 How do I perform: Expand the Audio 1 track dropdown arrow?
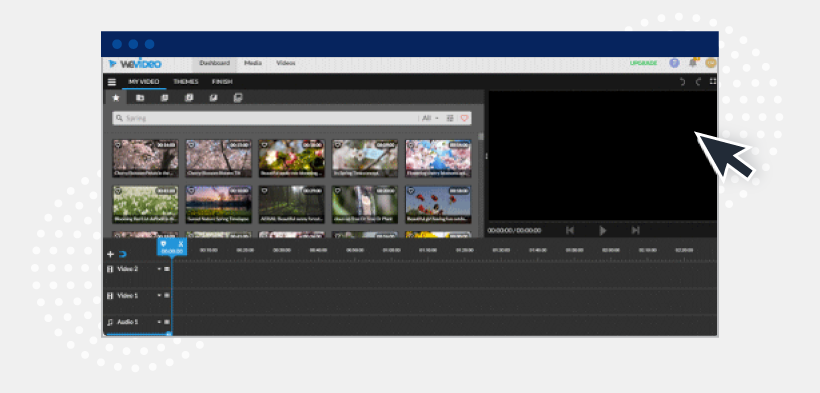point(159,322)
